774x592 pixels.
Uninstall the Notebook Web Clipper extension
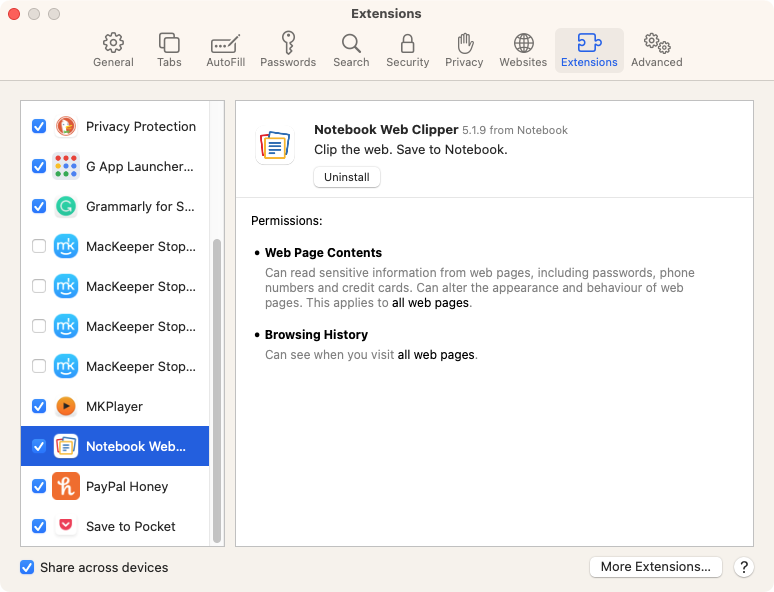point(347,177)
